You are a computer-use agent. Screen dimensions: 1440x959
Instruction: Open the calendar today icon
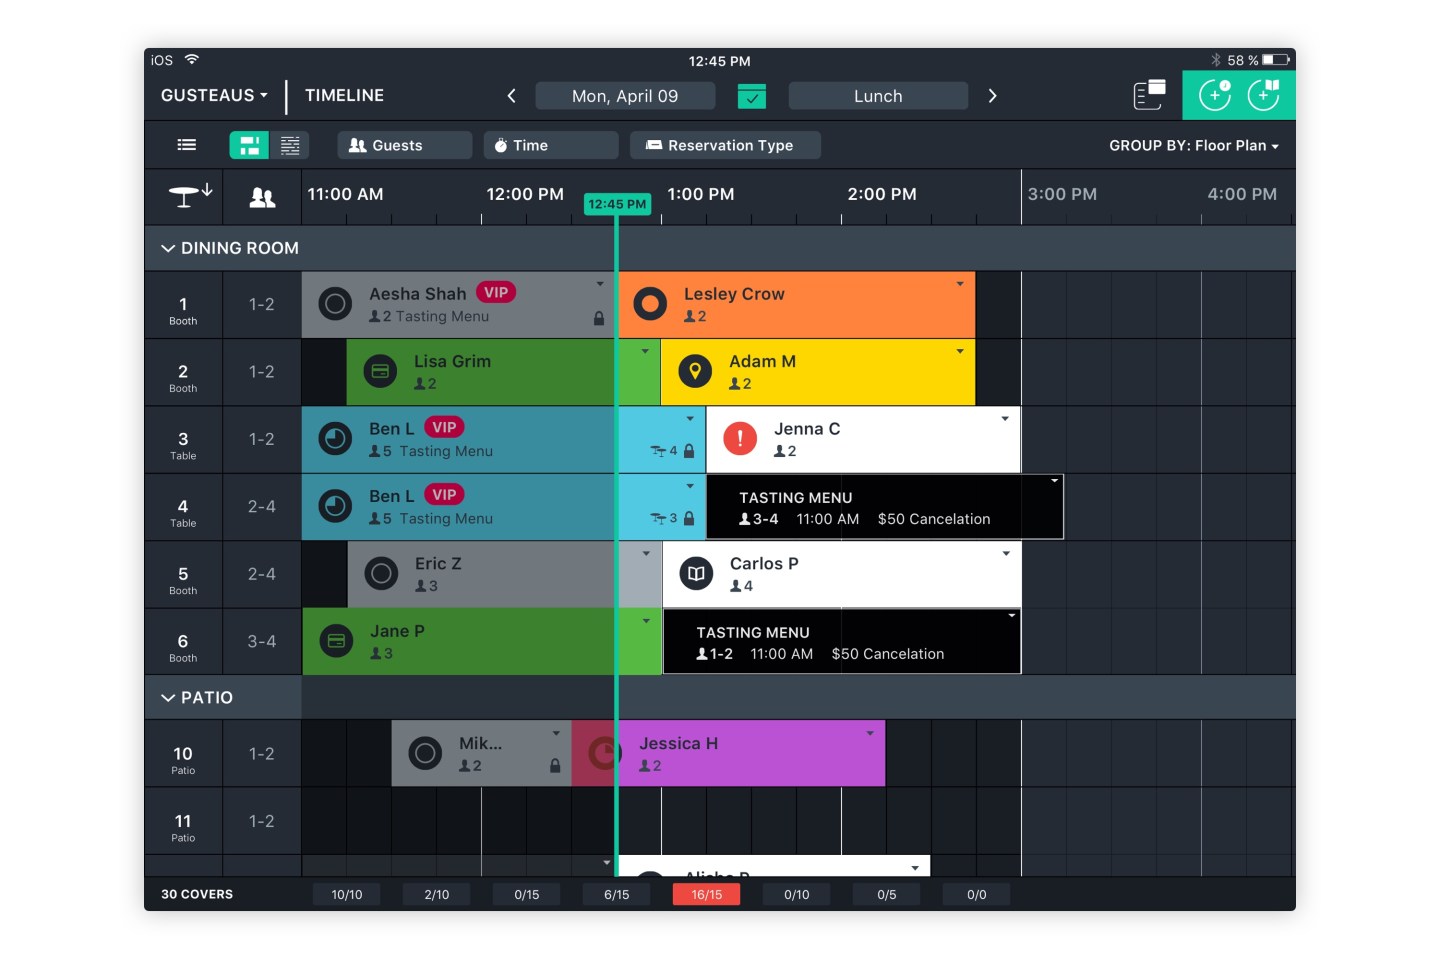pos(751,96)
